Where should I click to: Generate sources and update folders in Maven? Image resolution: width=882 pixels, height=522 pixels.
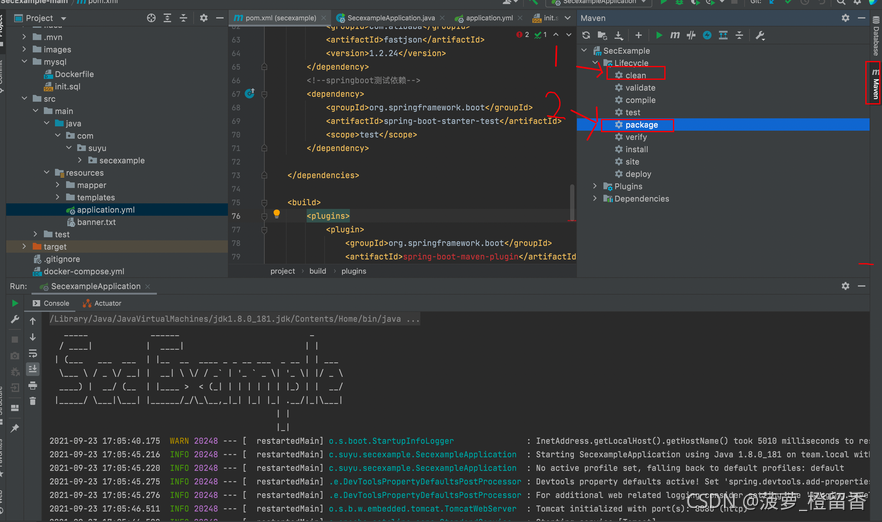click(x=602, y=35)
